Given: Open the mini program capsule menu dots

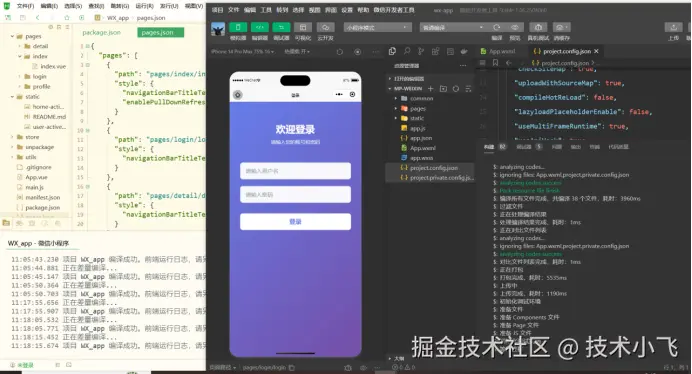Looking at the screenshot, I should pos(339,94).
